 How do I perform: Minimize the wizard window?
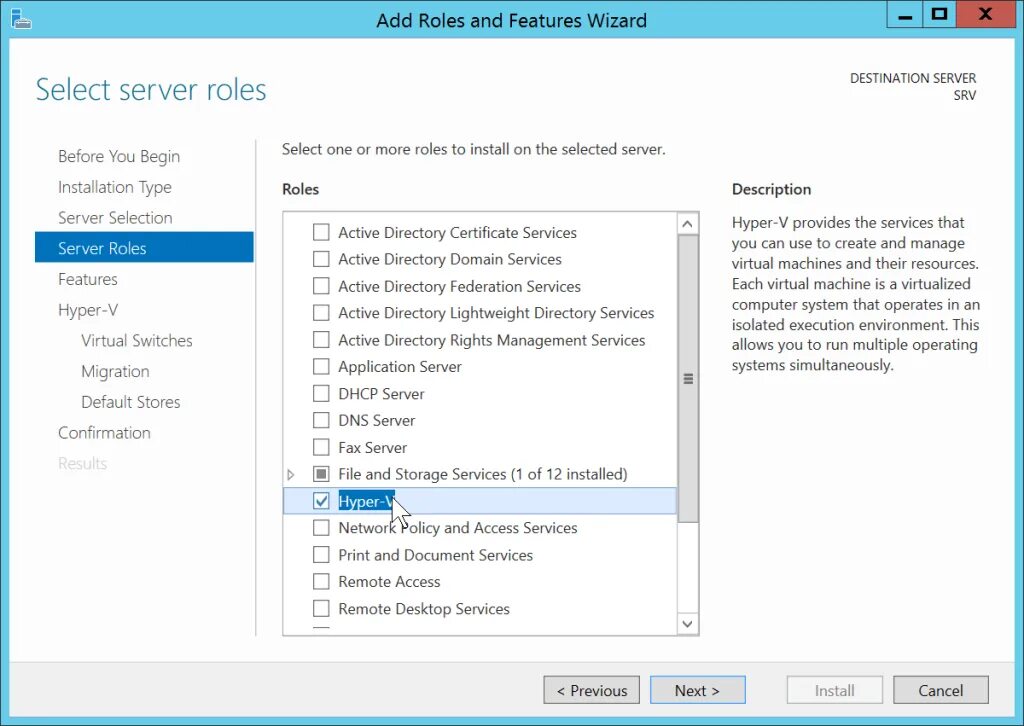click(903, 14)
